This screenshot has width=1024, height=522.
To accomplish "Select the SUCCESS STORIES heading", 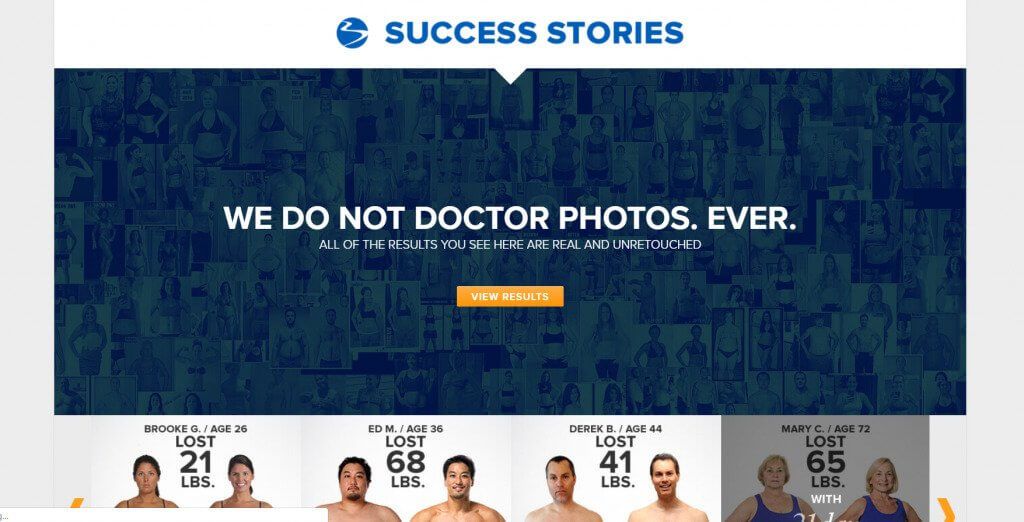I will (534, 33).
